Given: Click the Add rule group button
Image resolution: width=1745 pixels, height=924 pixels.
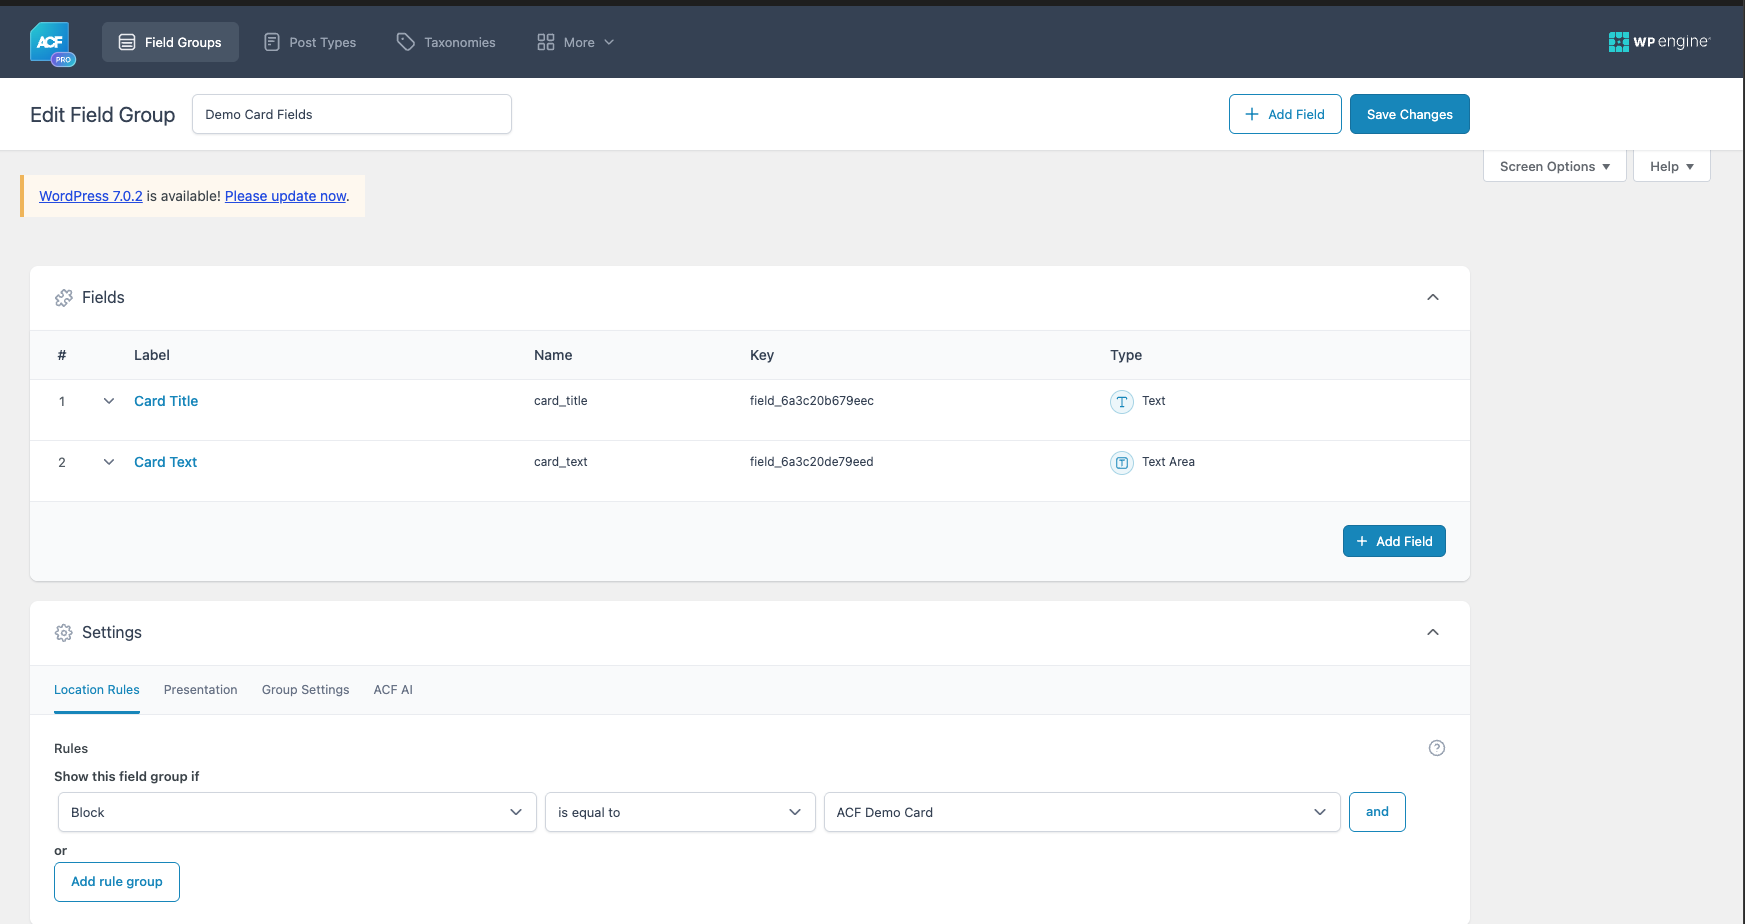Looking at the screenshot, I should [x=117, y=882].
